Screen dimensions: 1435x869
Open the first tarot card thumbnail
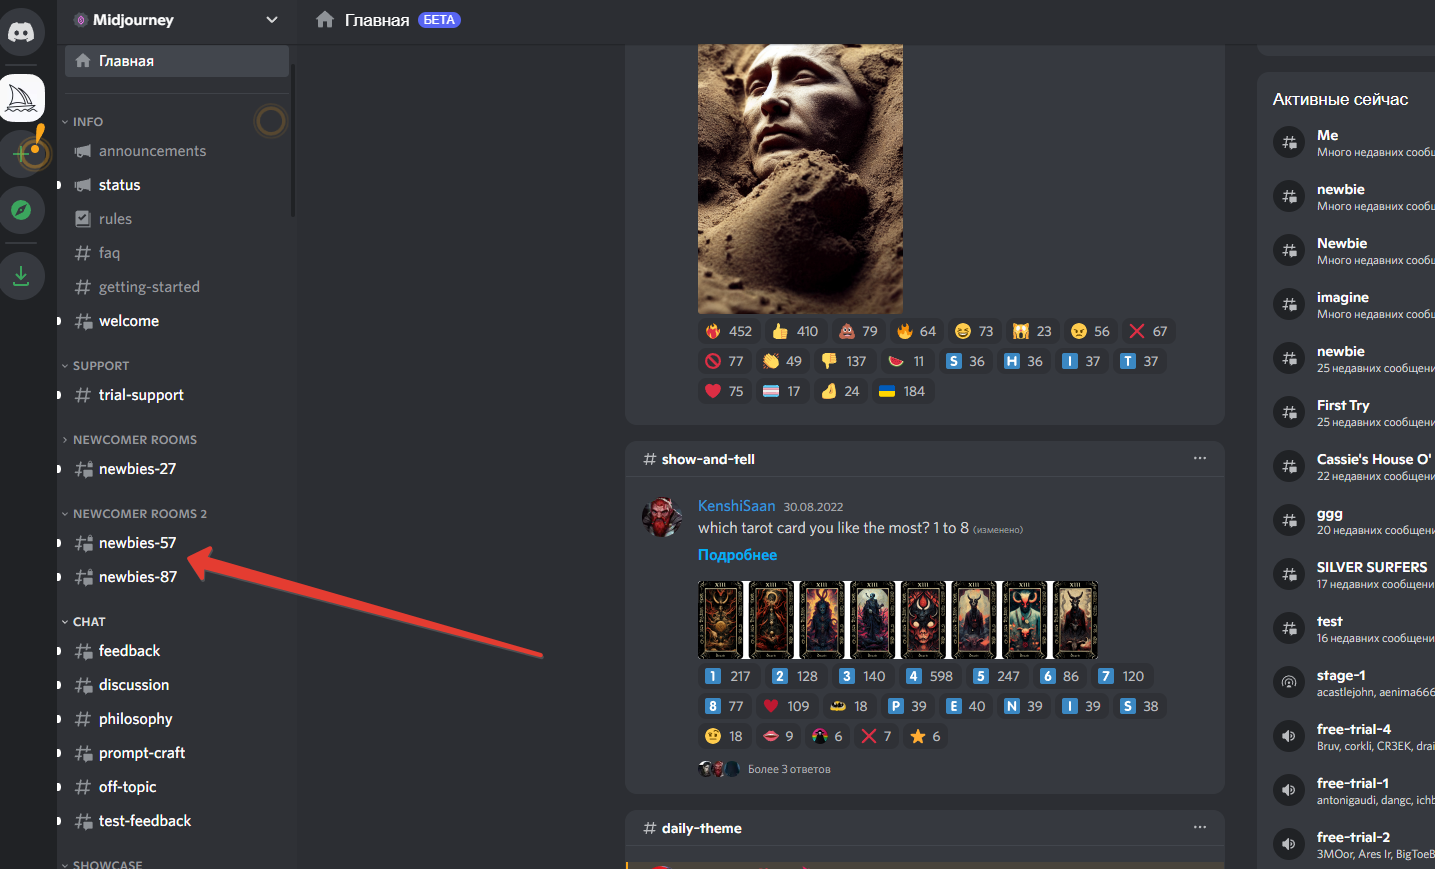721,619
